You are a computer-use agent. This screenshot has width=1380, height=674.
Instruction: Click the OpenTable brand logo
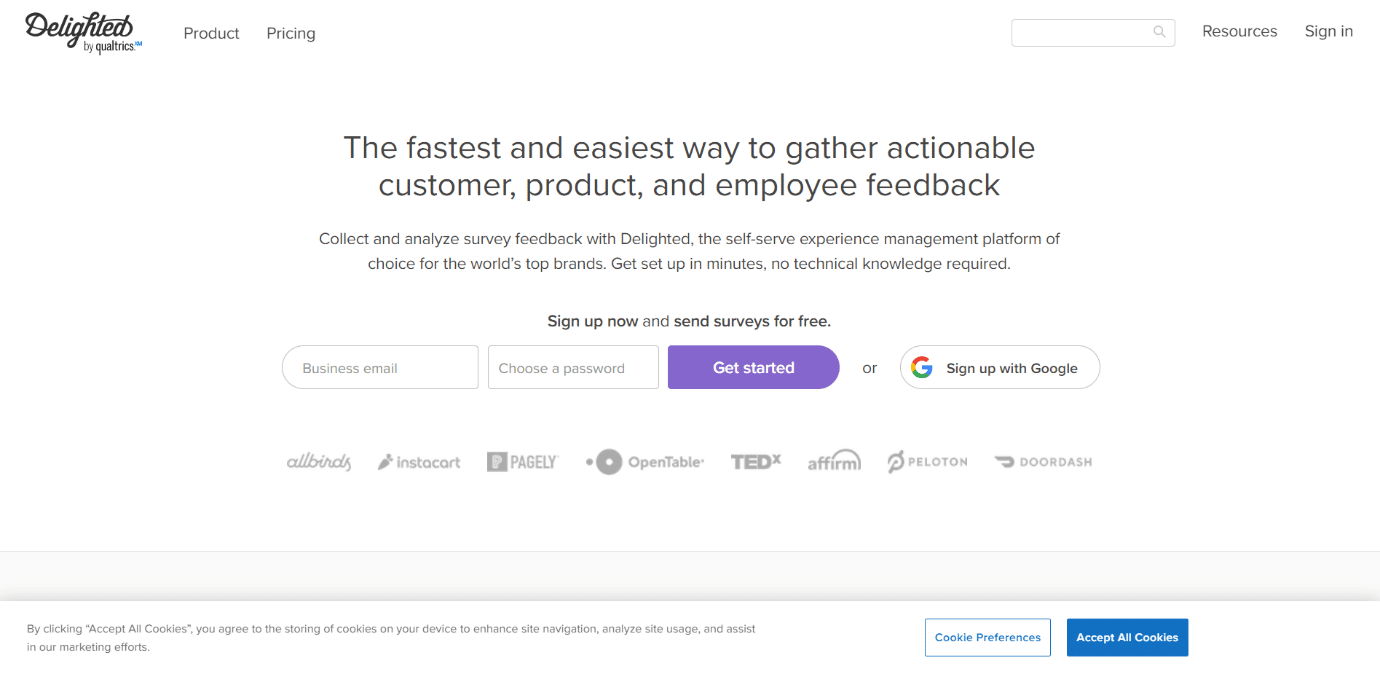point(645,462)
